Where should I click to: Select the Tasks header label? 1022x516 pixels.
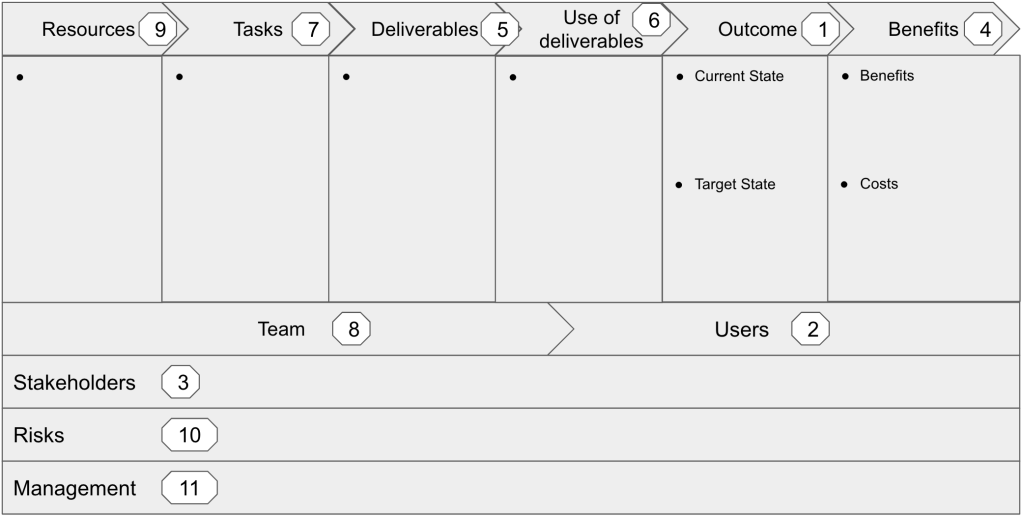(x=258, y=30)
